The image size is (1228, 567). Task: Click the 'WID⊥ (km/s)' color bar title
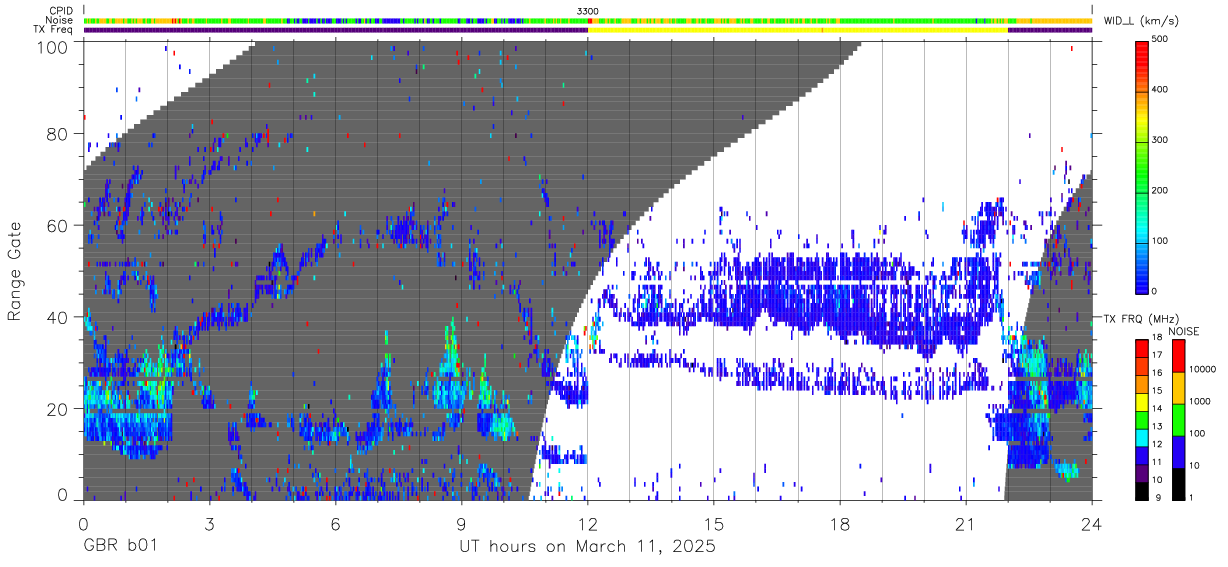pos(1140,20)
